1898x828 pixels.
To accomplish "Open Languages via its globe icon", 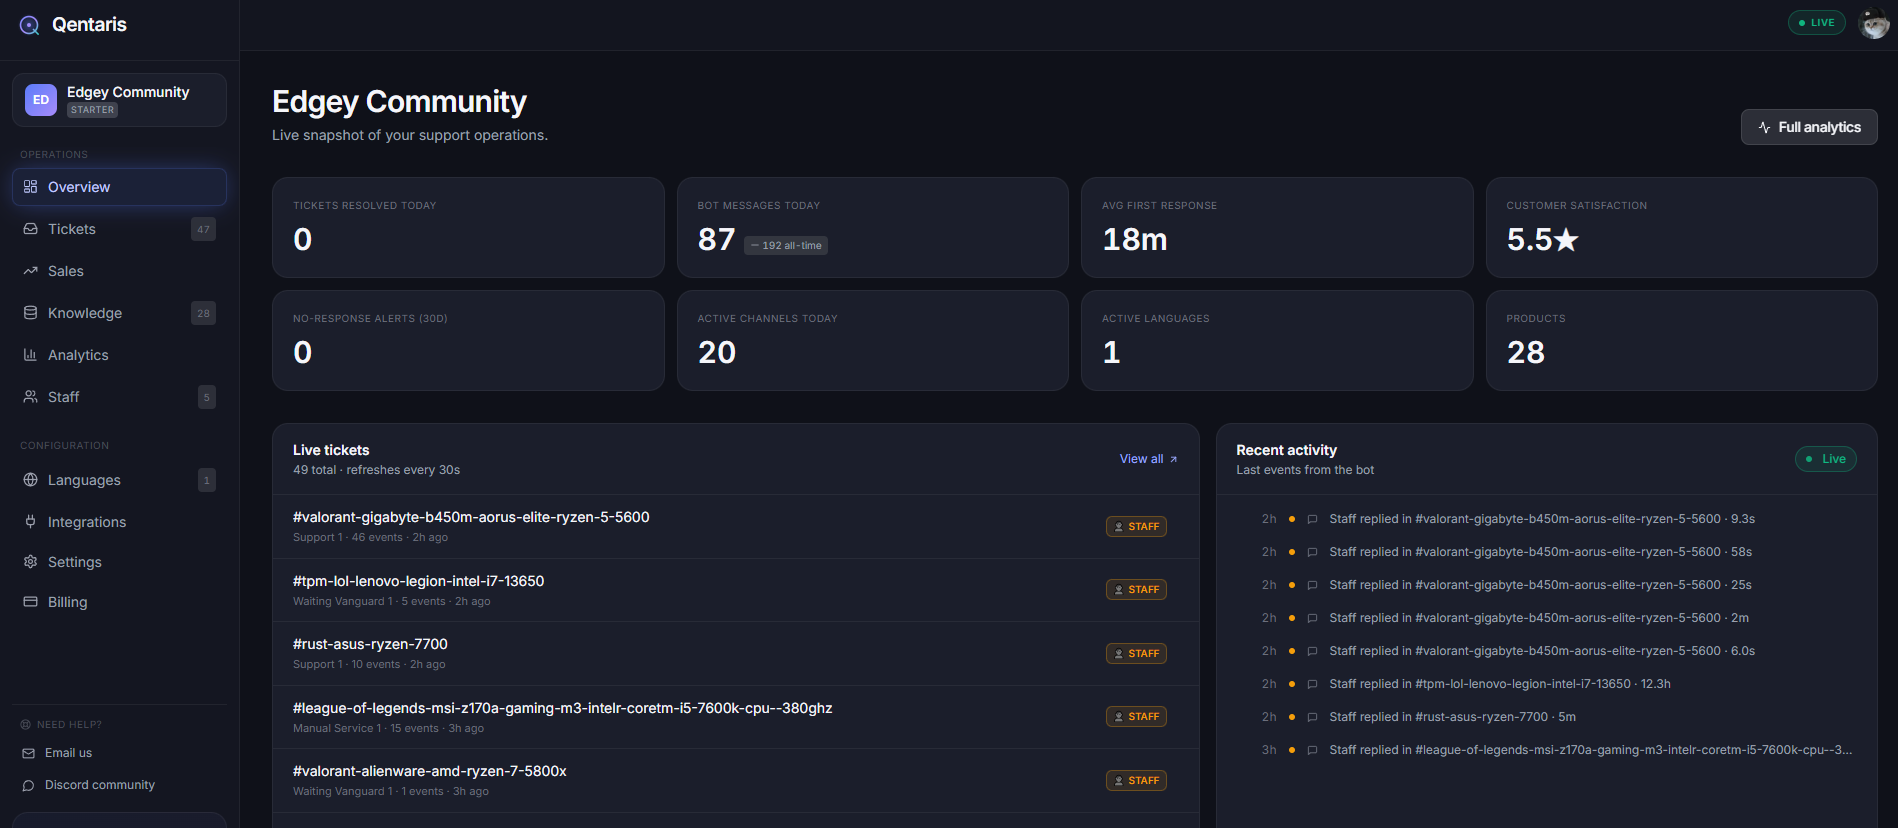I will [30, 480].
